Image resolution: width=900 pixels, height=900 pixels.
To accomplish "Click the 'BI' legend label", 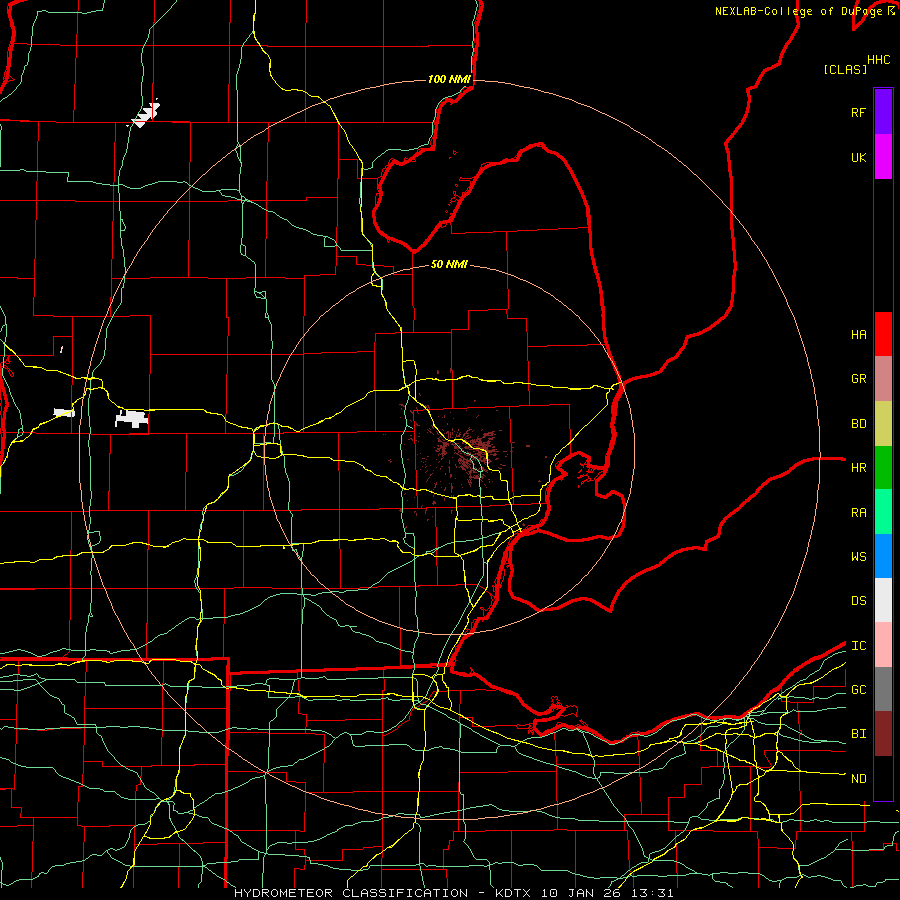I will (858, 734).
